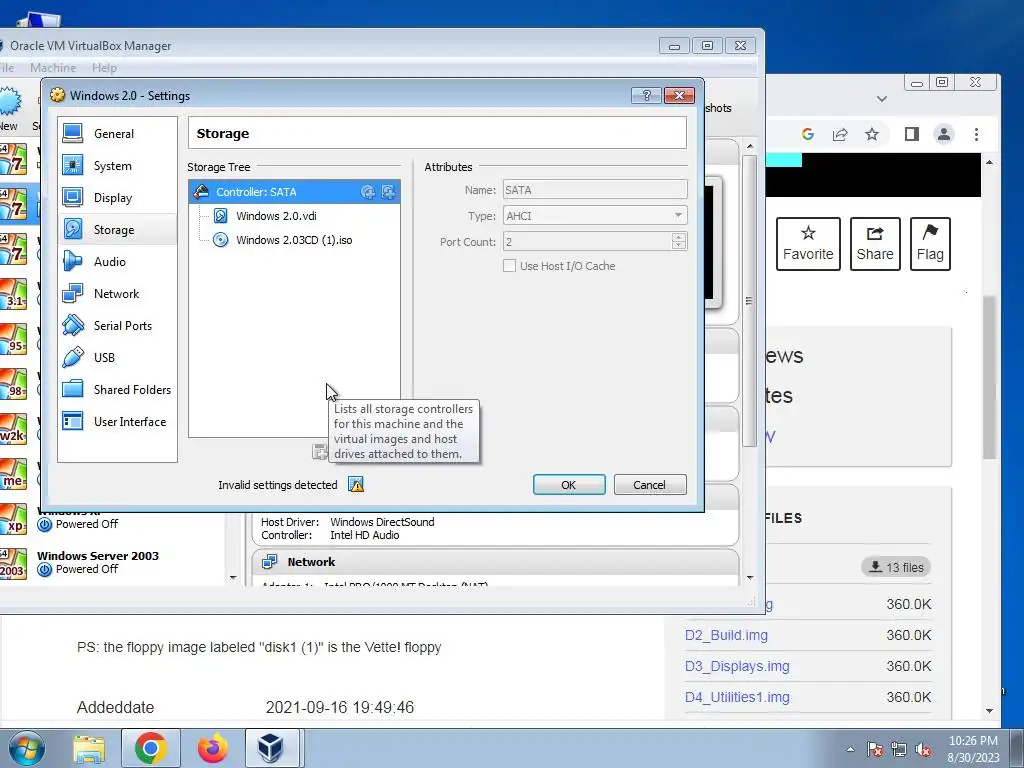1024x768 pixels.
Task: Click the Port Count value field
Action: 587,242
